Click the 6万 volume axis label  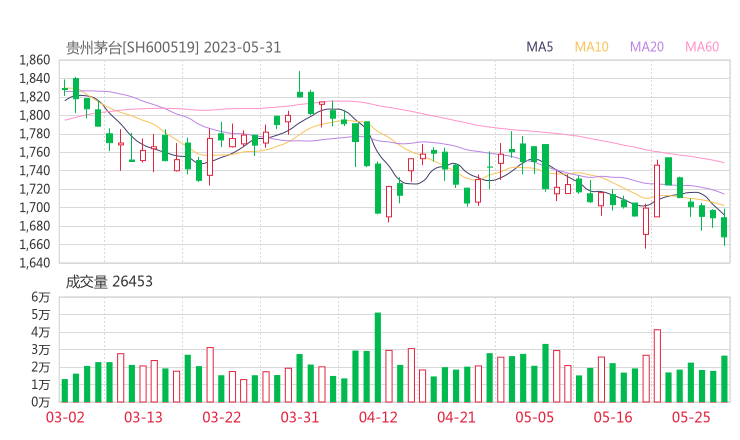click(41, 297)
